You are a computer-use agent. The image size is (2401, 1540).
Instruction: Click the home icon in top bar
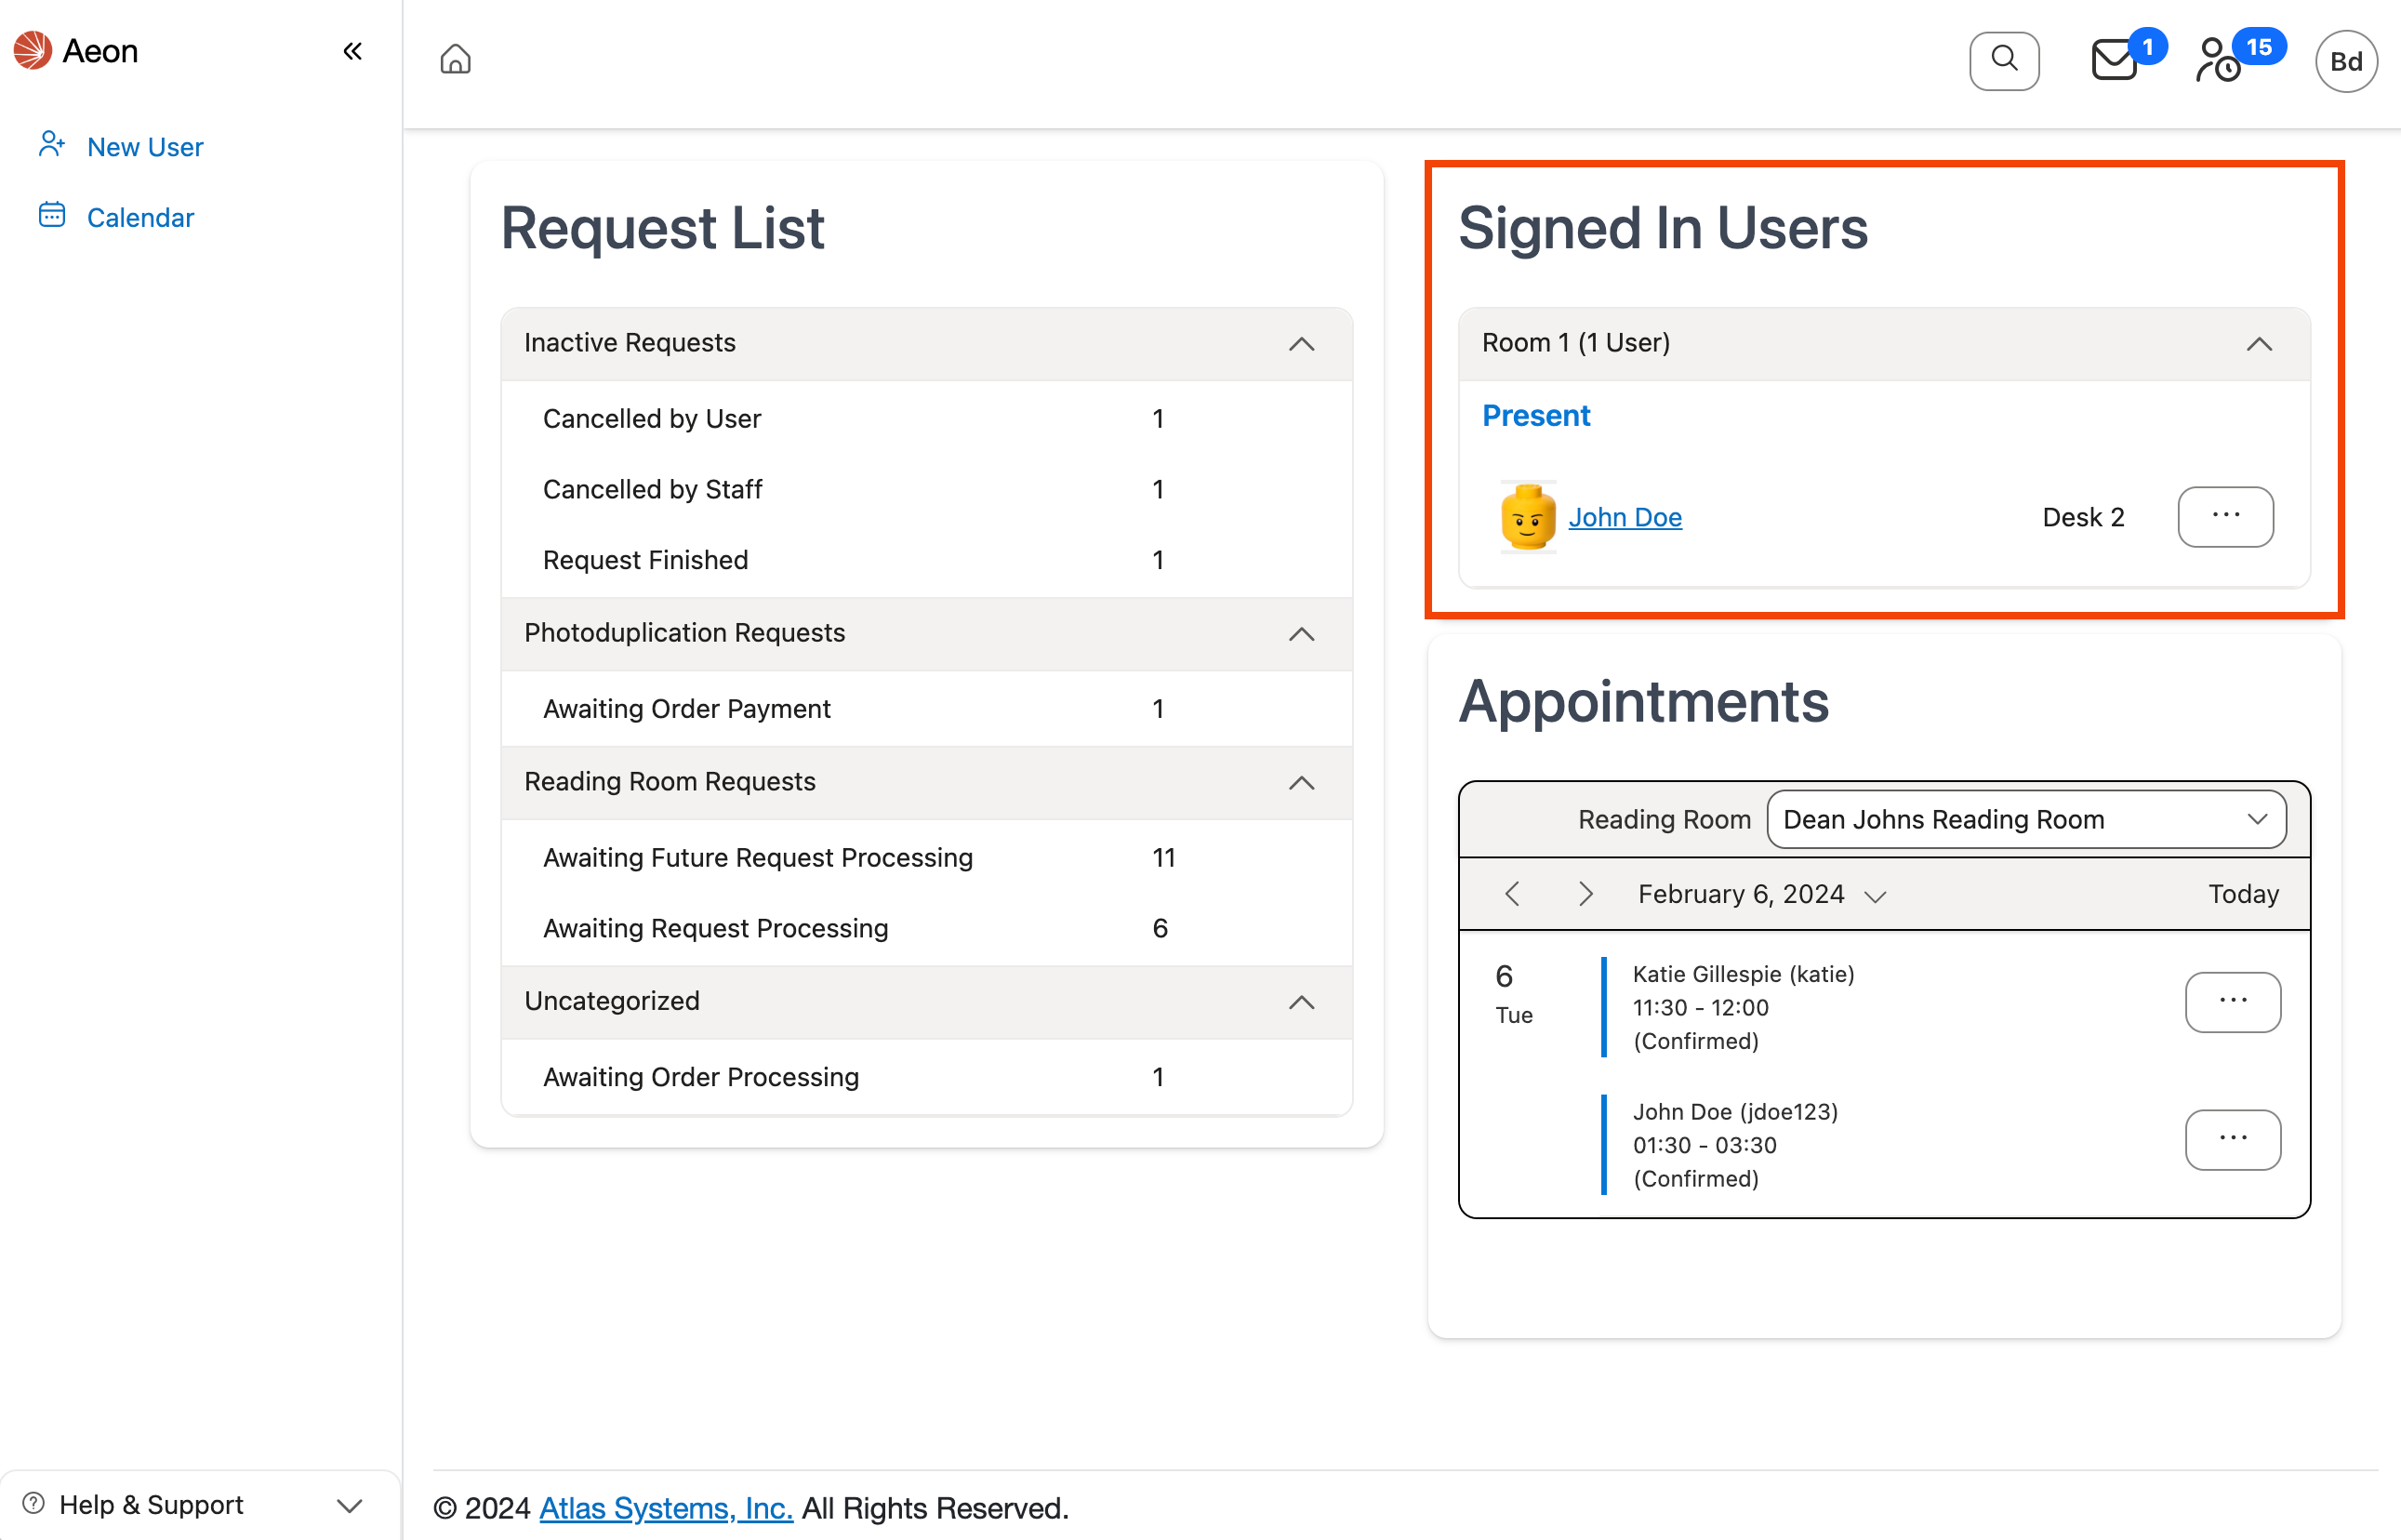click(455, 60)
